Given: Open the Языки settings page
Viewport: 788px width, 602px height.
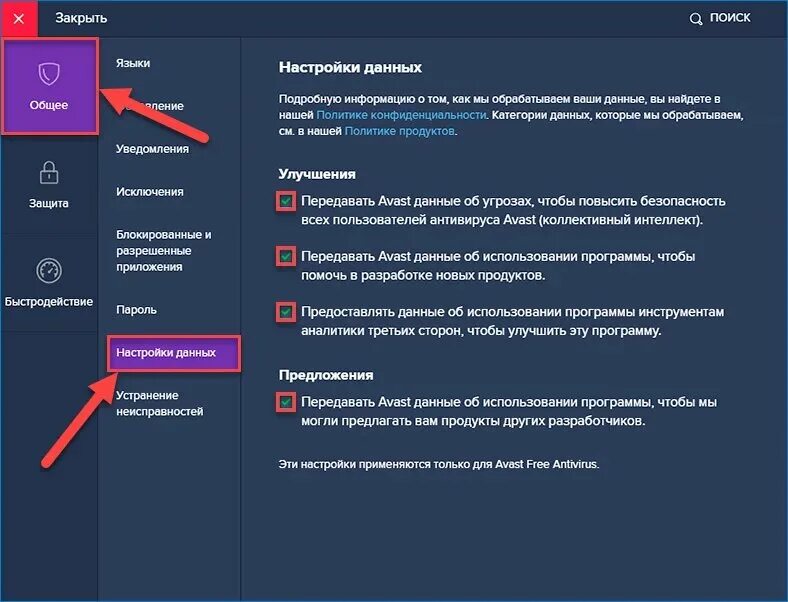Looking at the screenshot, I should tap(133, 63).
